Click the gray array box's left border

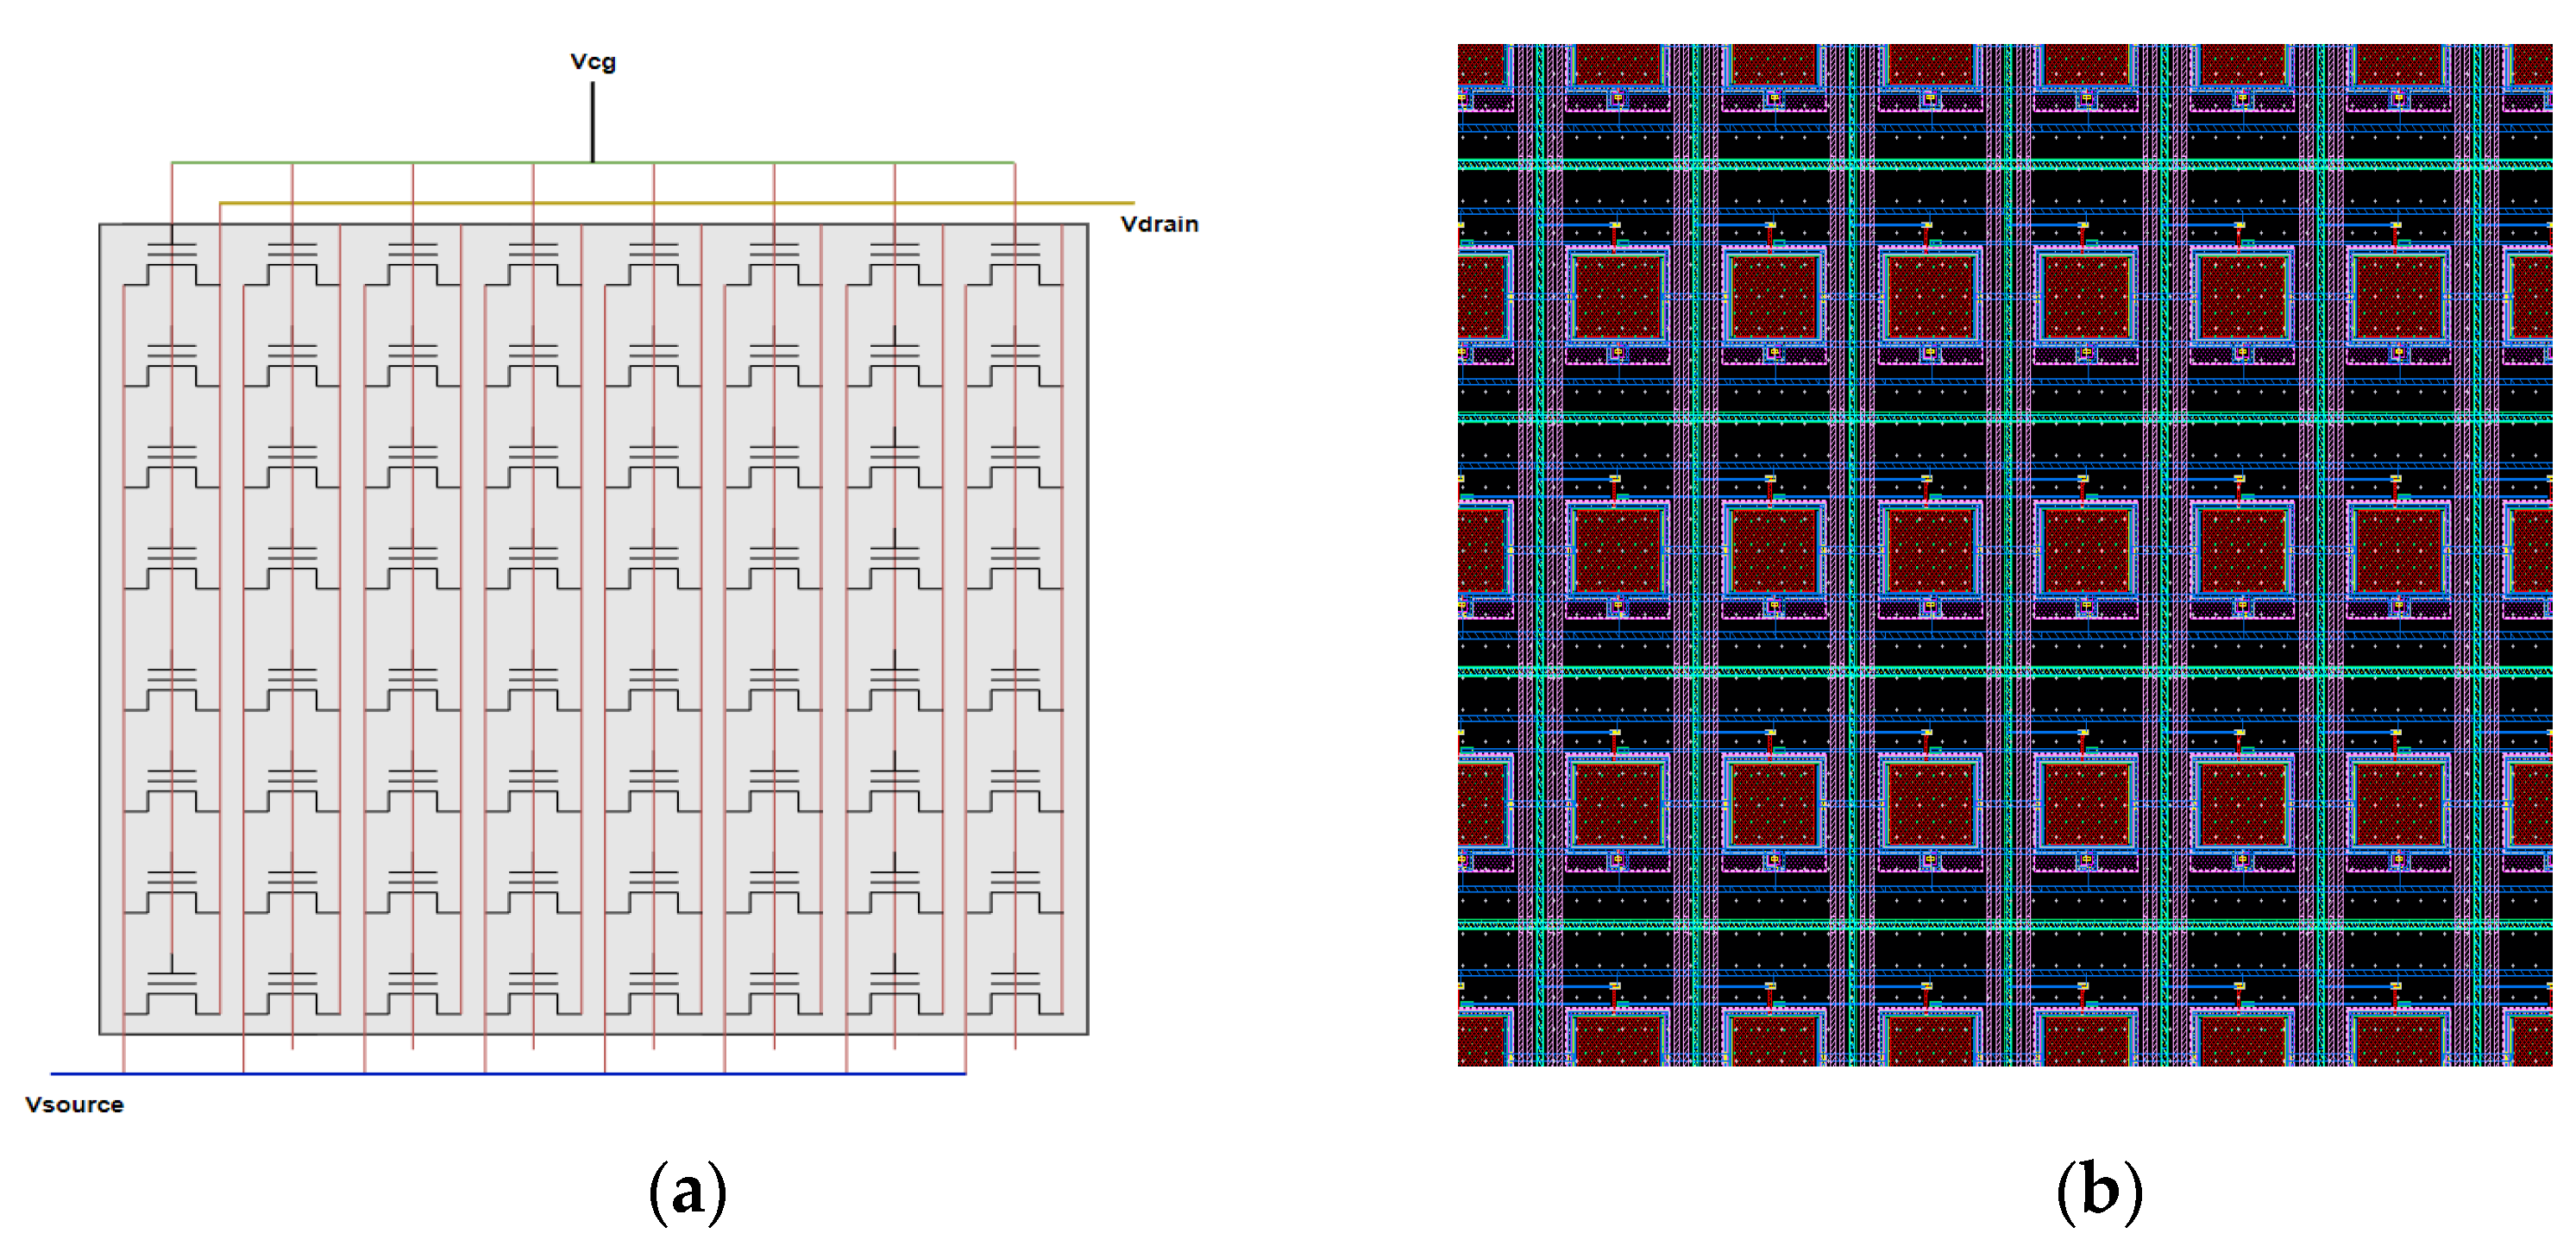pyautogui.click(x=100, y=630)
